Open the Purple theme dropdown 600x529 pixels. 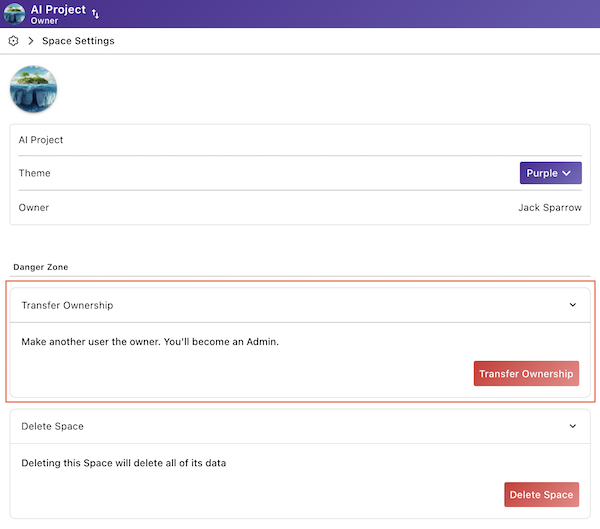(550, 173)
